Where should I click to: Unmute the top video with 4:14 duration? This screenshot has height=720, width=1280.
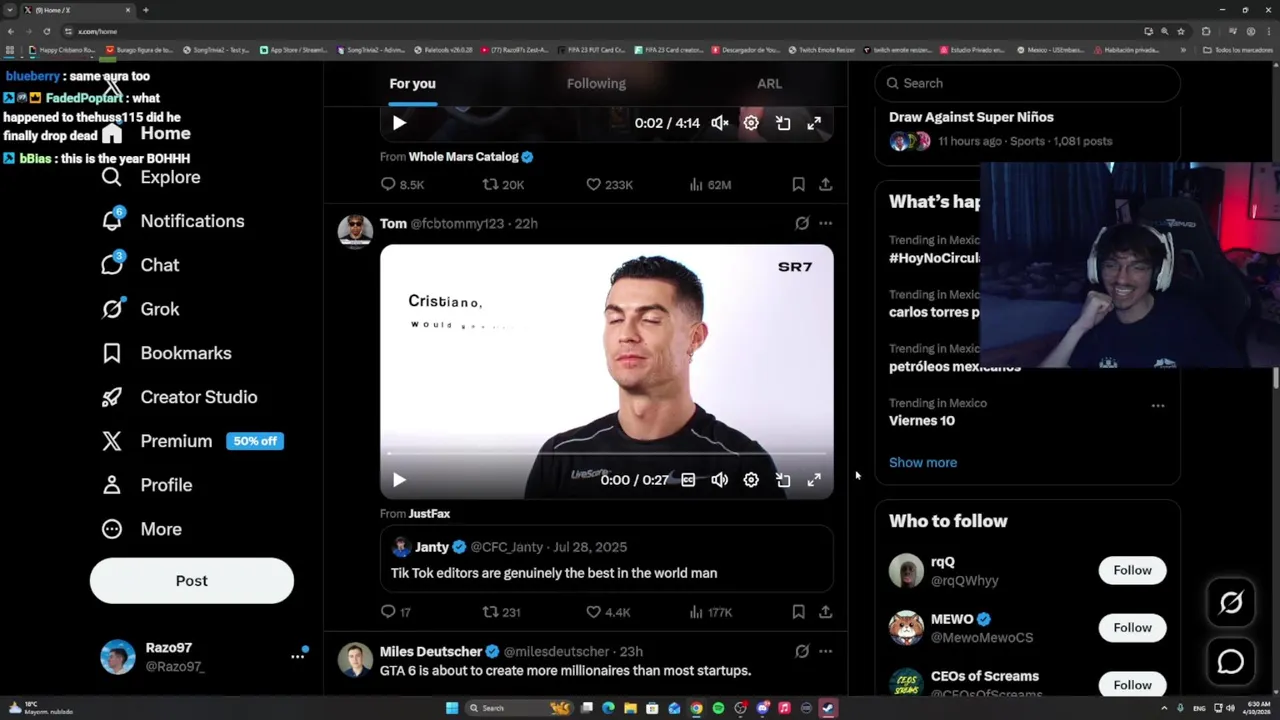coord(719,123)
